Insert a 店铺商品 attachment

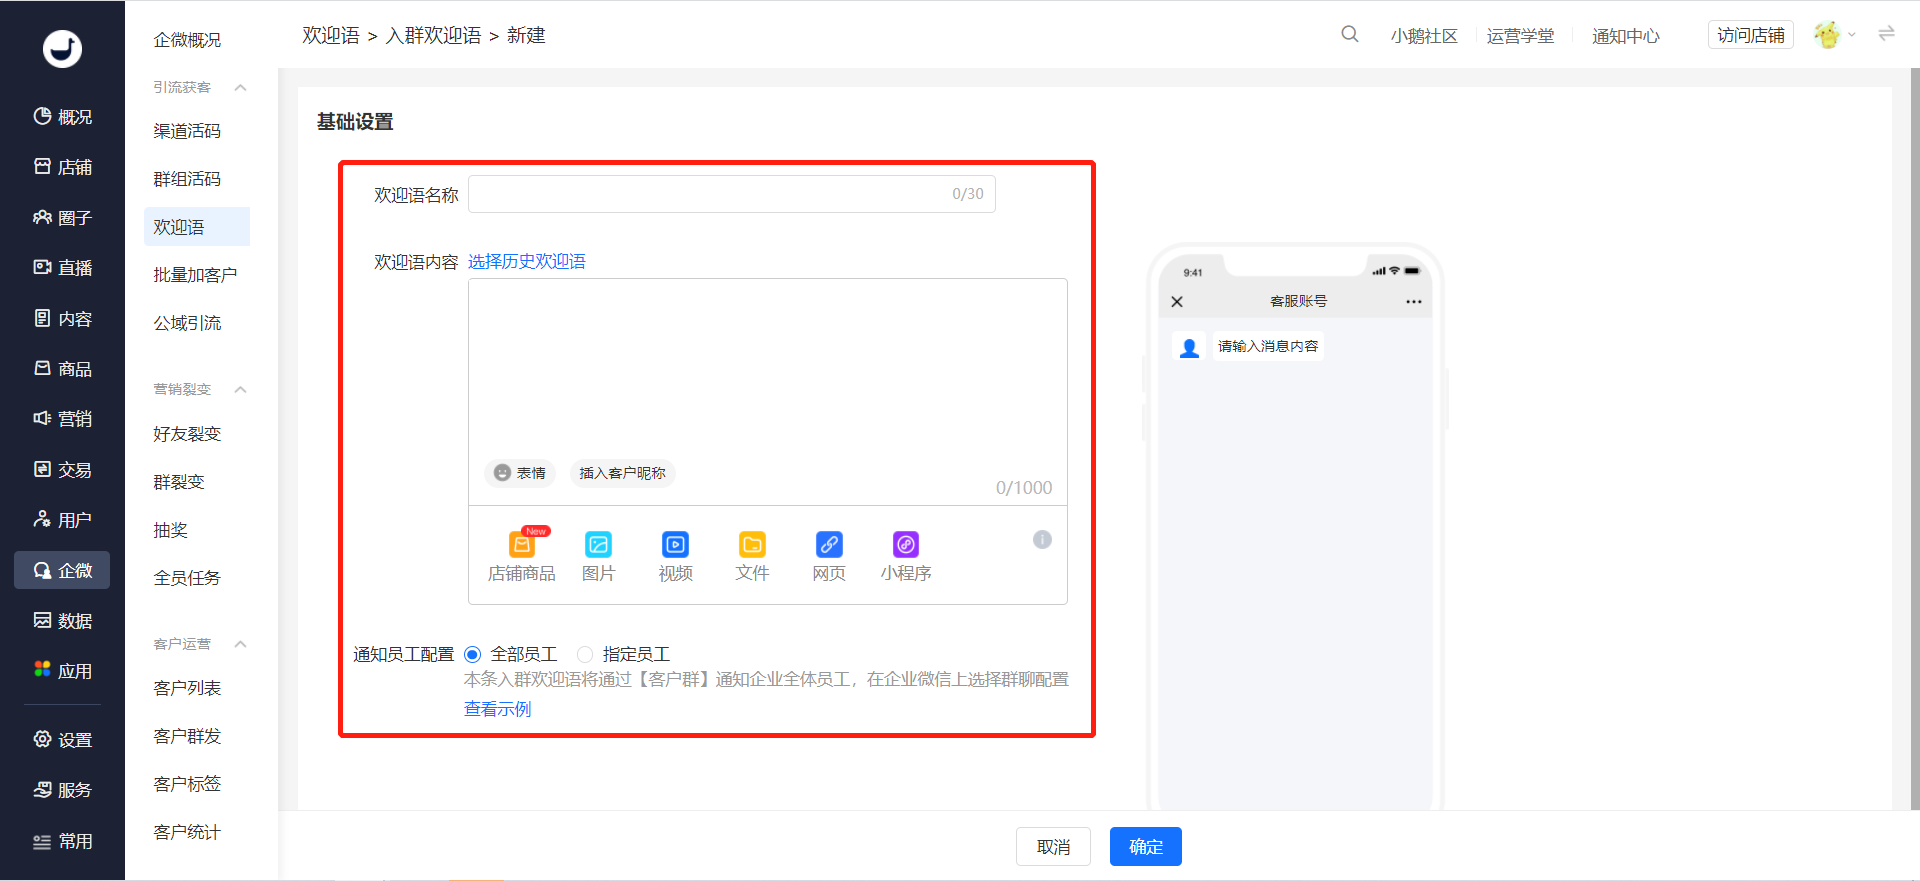coord(522,556)
